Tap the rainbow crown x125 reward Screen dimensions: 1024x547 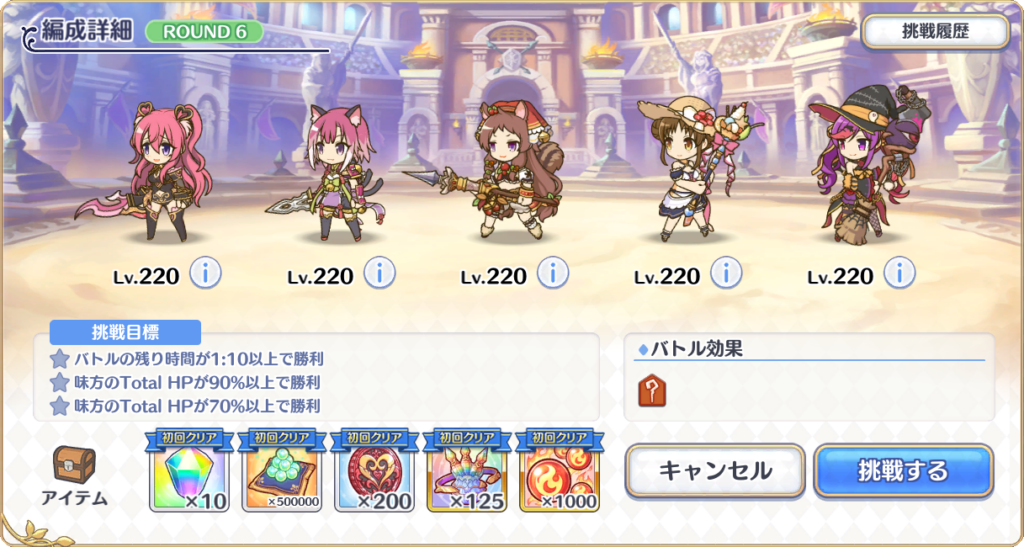pos(467,471)
